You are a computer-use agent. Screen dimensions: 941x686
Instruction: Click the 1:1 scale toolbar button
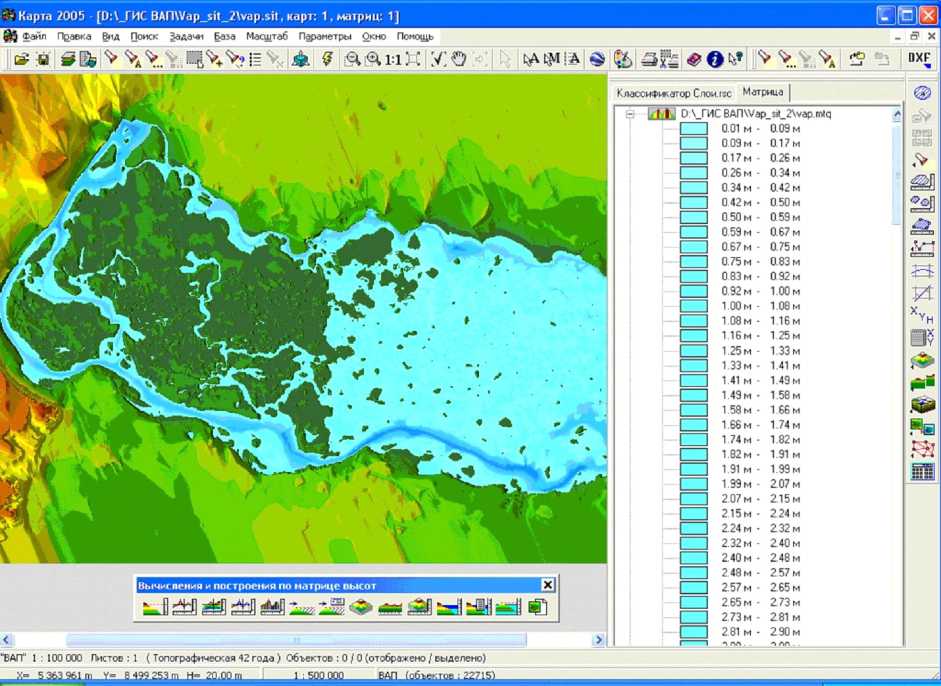click(x=393, y=60)
